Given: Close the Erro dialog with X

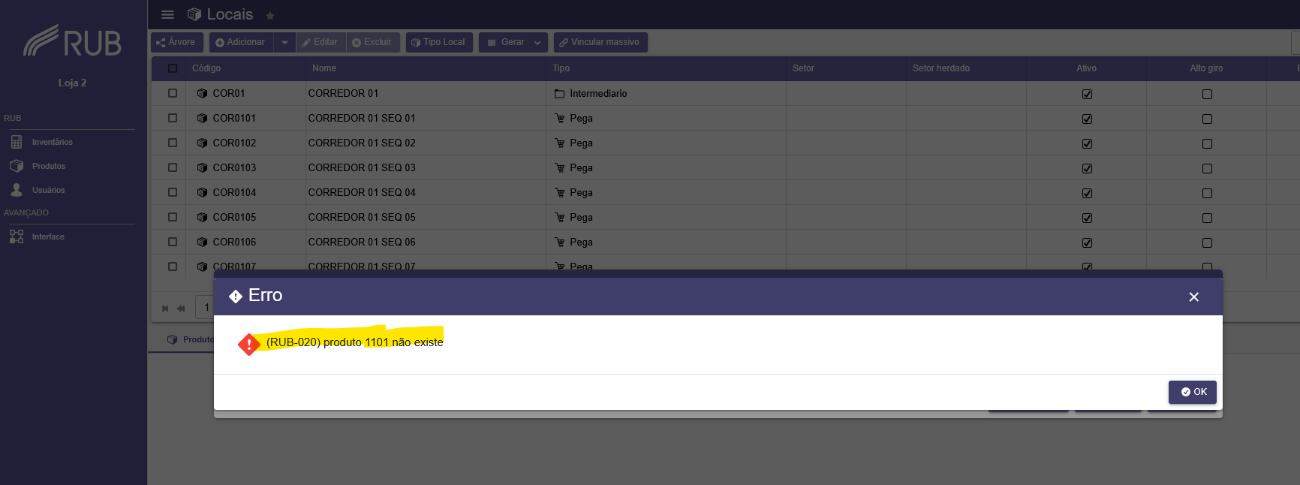Looking at the screenshot, I should coord(1193,297).
